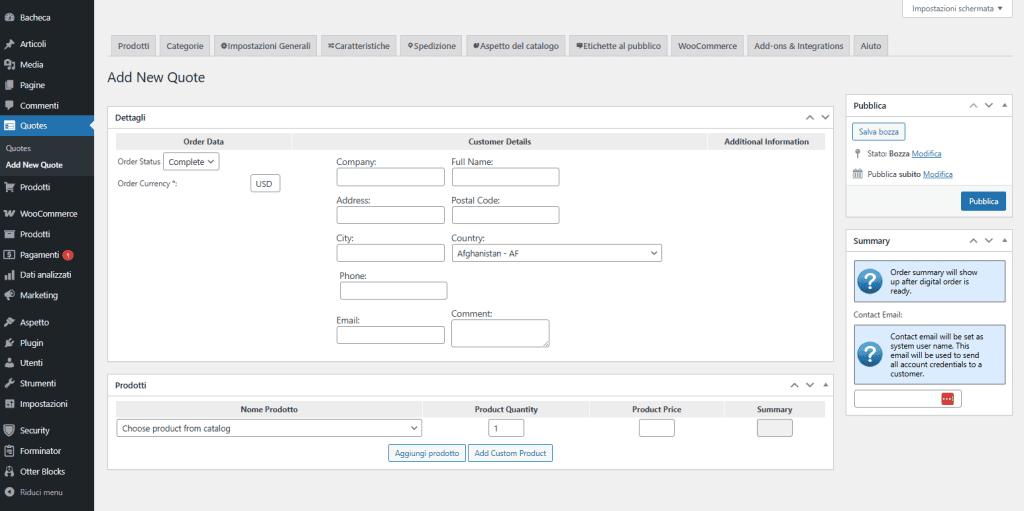Switch to the Spedizione tab
This screenshot has height=511, width=1024.
[x=432, y=46]
